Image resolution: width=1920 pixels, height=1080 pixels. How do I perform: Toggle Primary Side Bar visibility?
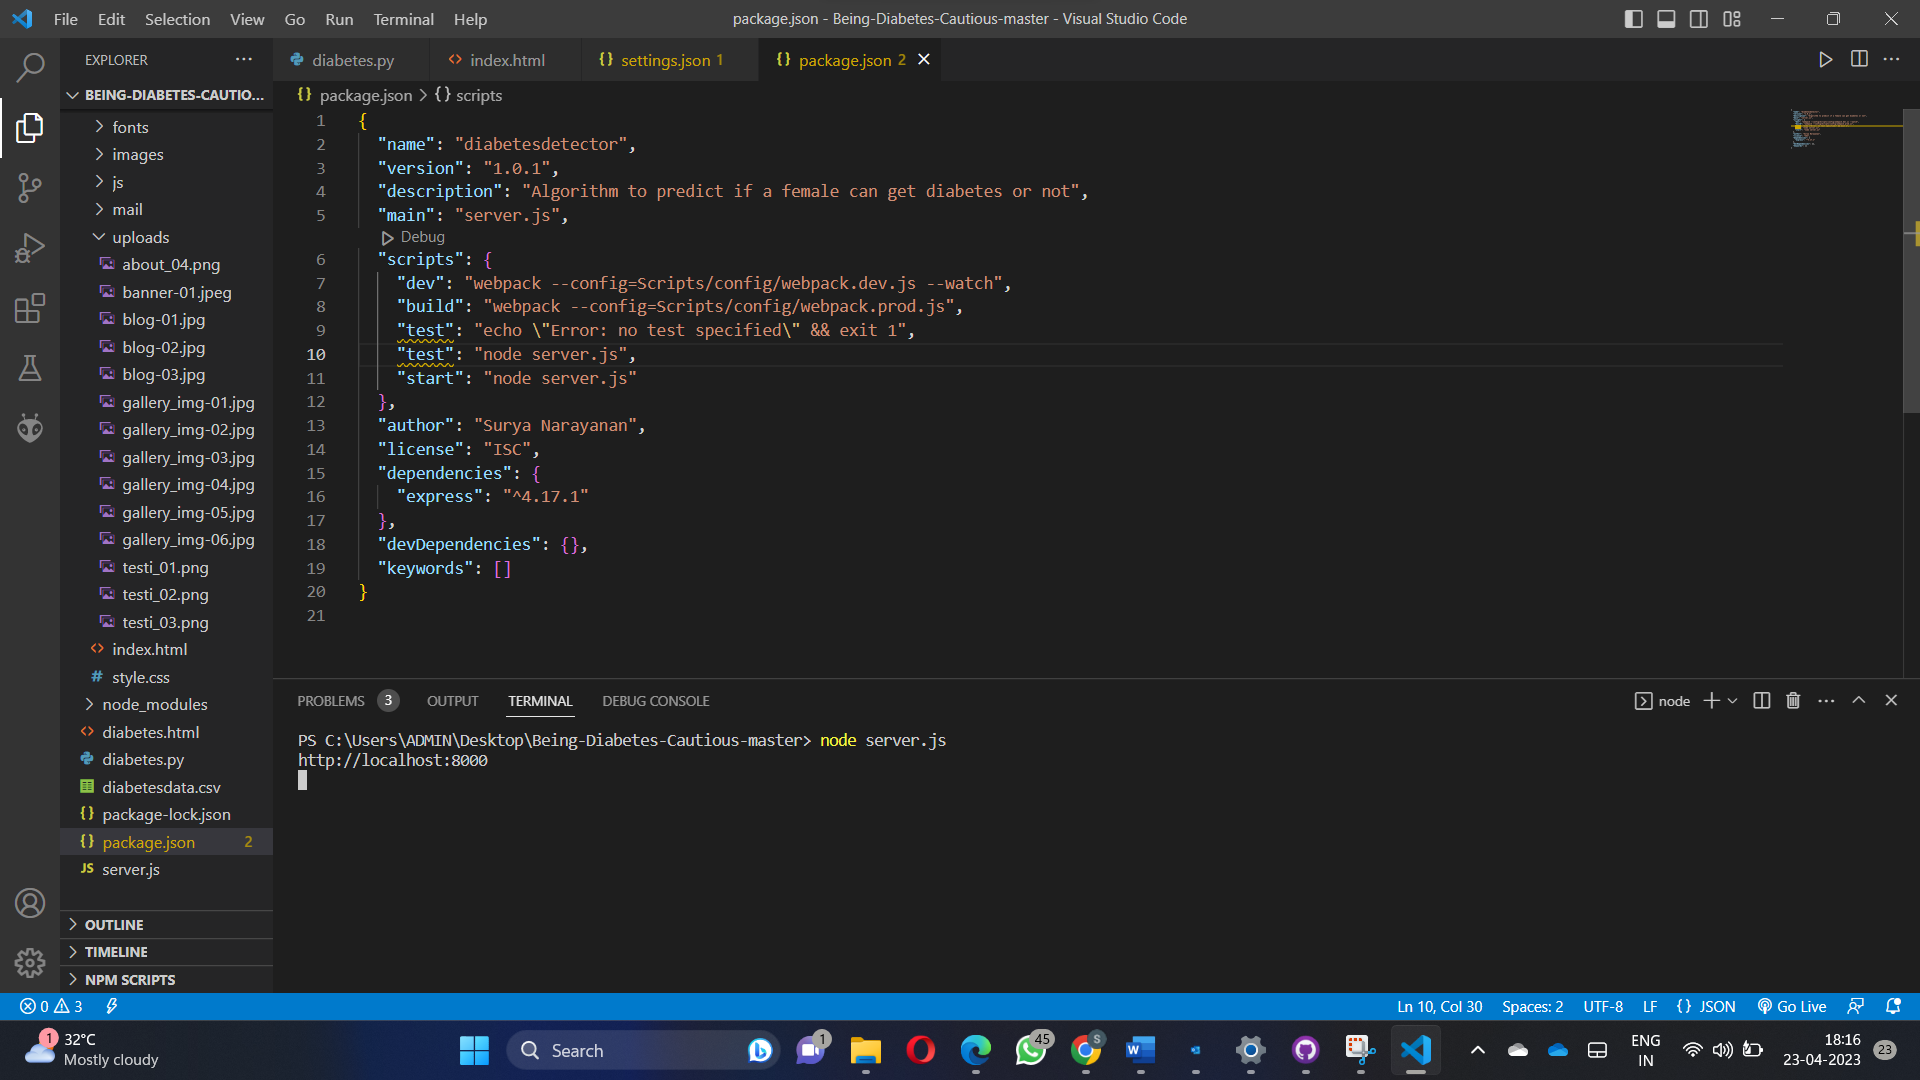1633,19
